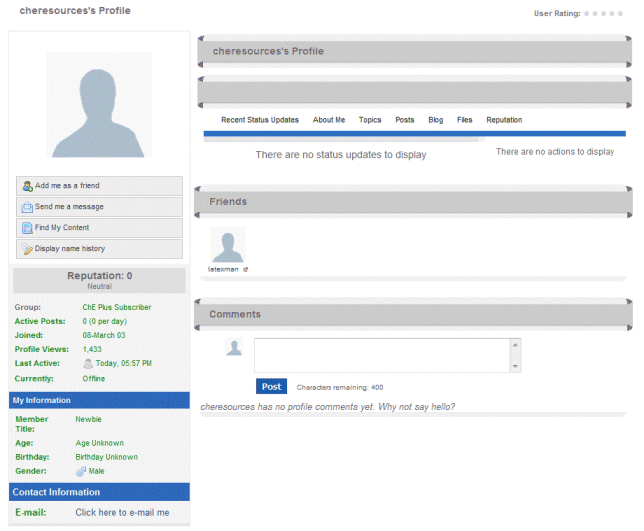Switch to the About Me tab

pos(329,120)
